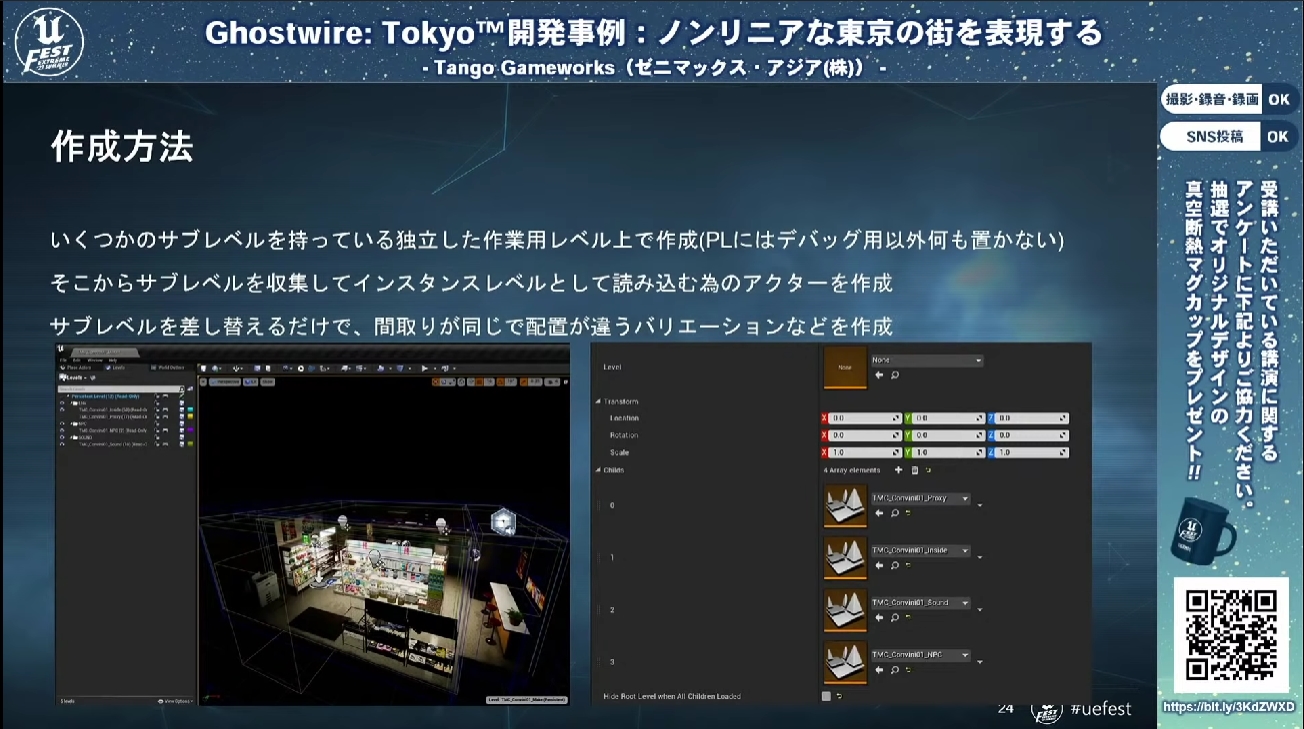Switch to the Place Actors tab
1304x729 pixels.
click(75, 368)
